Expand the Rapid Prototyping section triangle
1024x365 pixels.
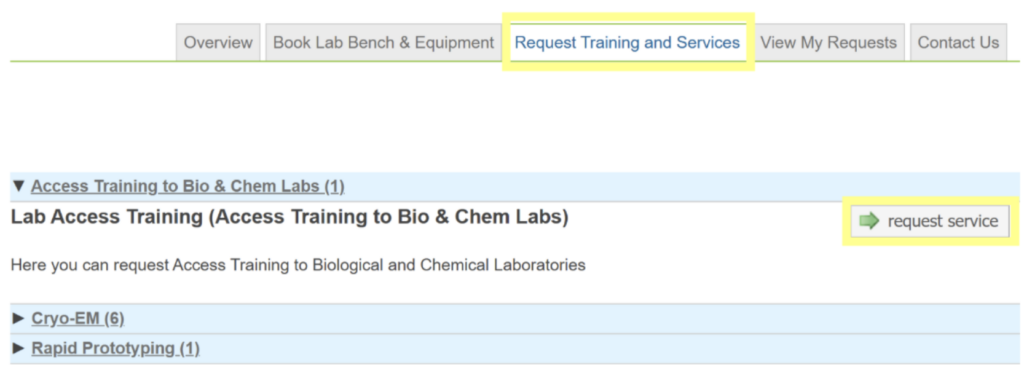tap(19, 348)
